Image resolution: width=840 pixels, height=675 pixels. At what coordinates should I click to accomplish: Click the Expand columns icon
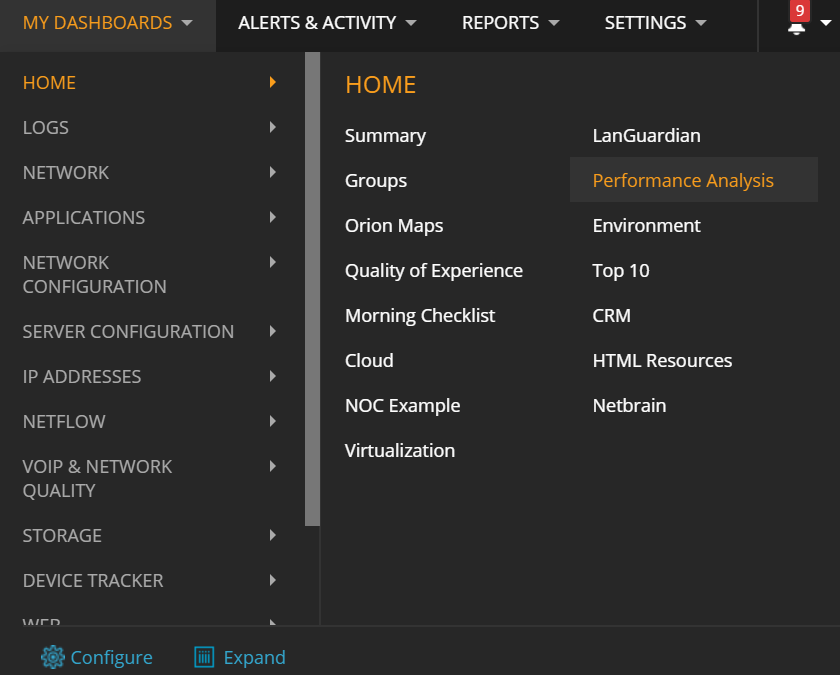204,657
